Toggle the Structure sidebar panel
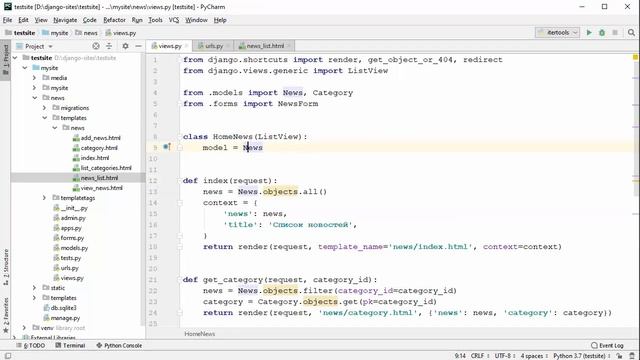Screen dimensions: 640x360 click(x=6, y=267)
